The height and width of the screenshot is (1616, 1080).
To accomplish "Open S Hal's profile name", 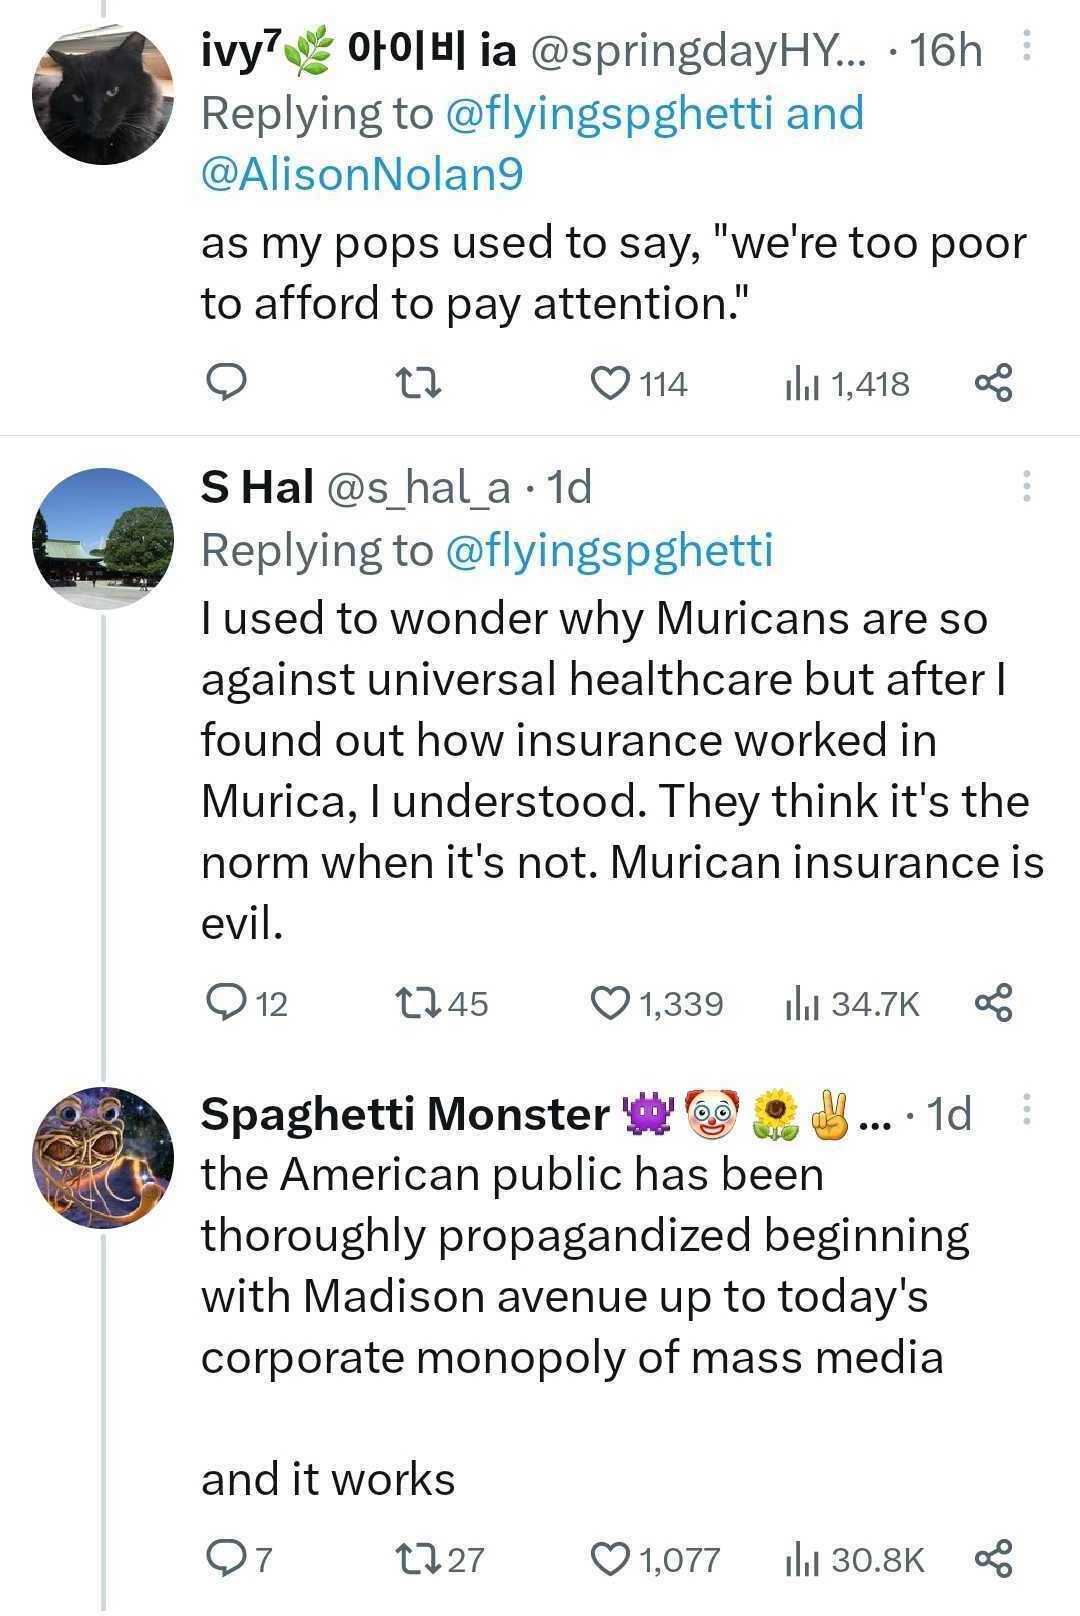I will click(x=257, y=487).
